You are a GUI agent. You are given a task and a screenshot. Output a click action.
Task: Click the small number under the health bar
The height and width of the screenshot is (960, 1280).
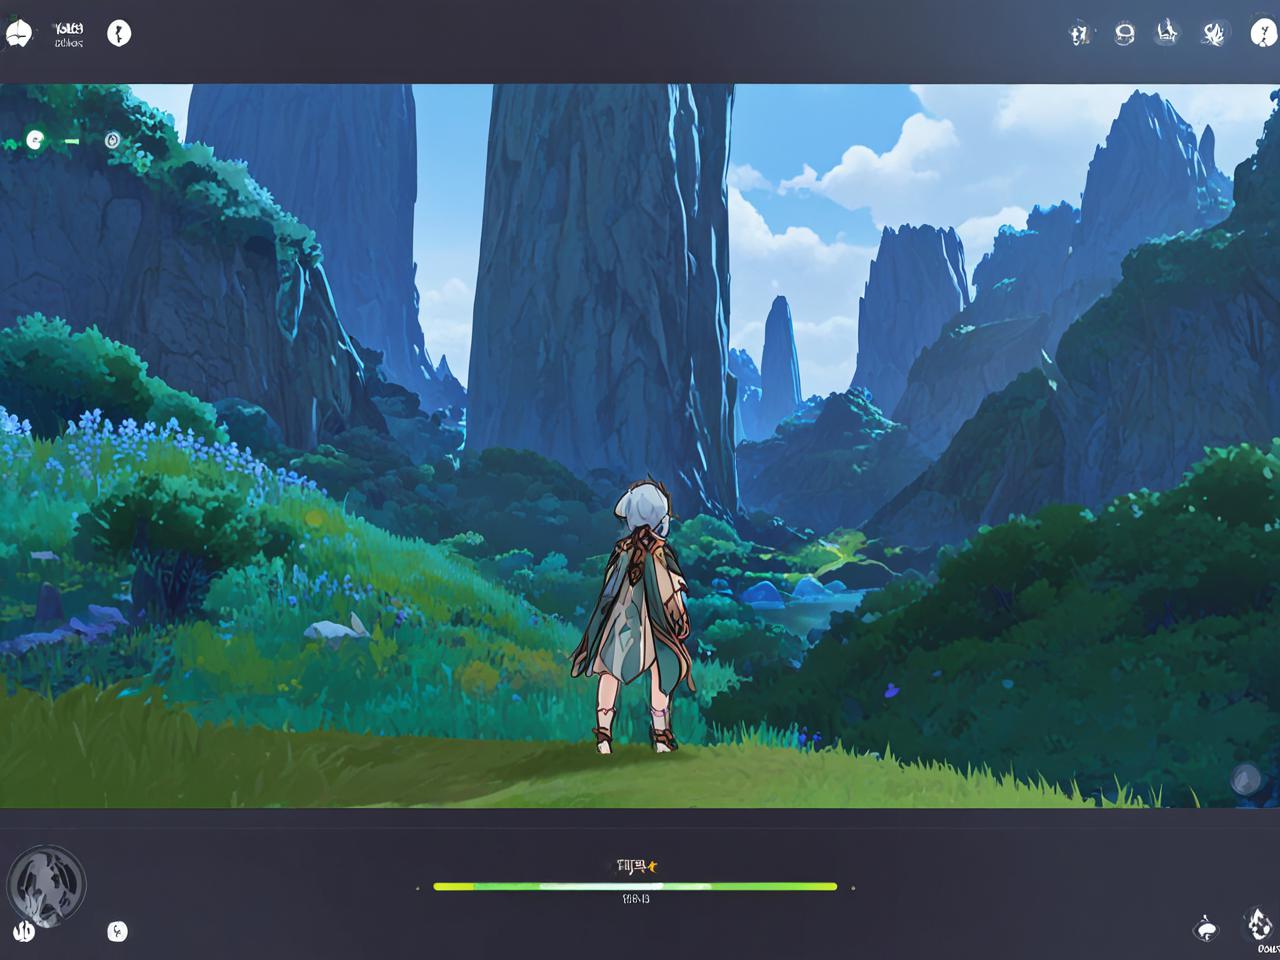tap(636, 899)
